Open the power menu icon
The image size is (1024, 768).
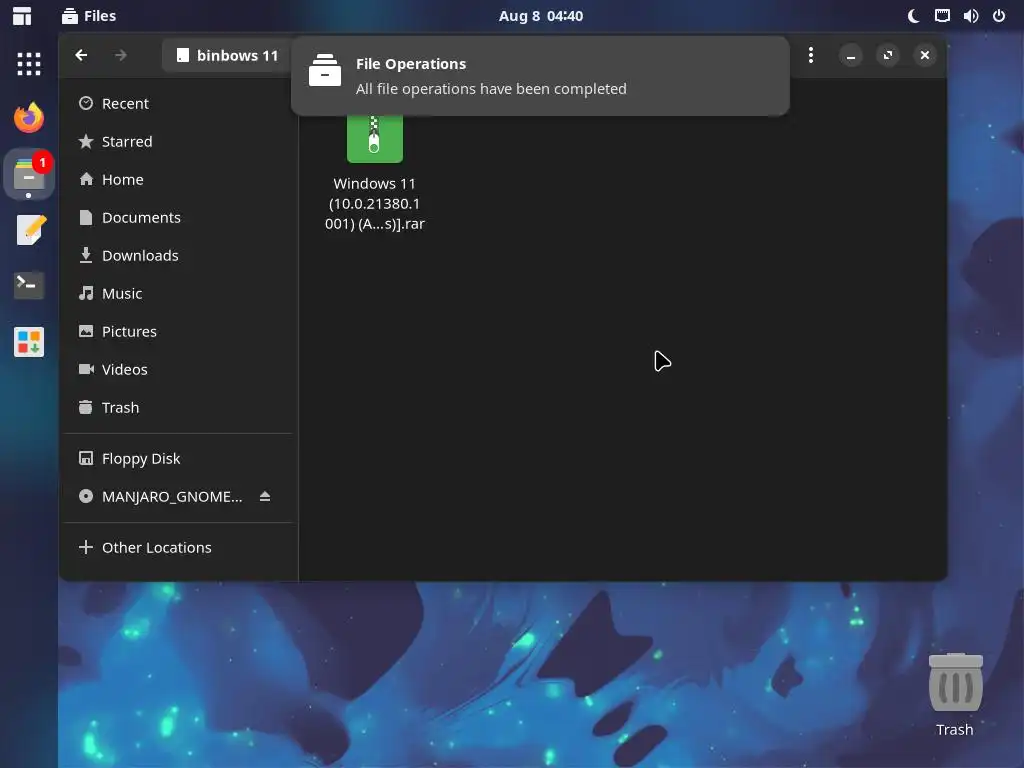(999, 16)
